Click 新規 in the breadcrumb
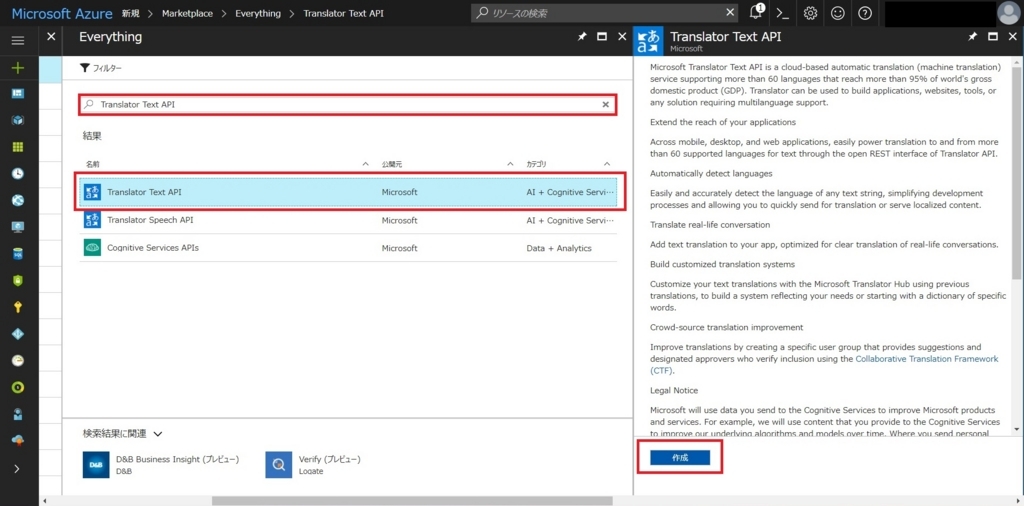The height and width of the screenshot is (506, 1024). tap(131, 13)
